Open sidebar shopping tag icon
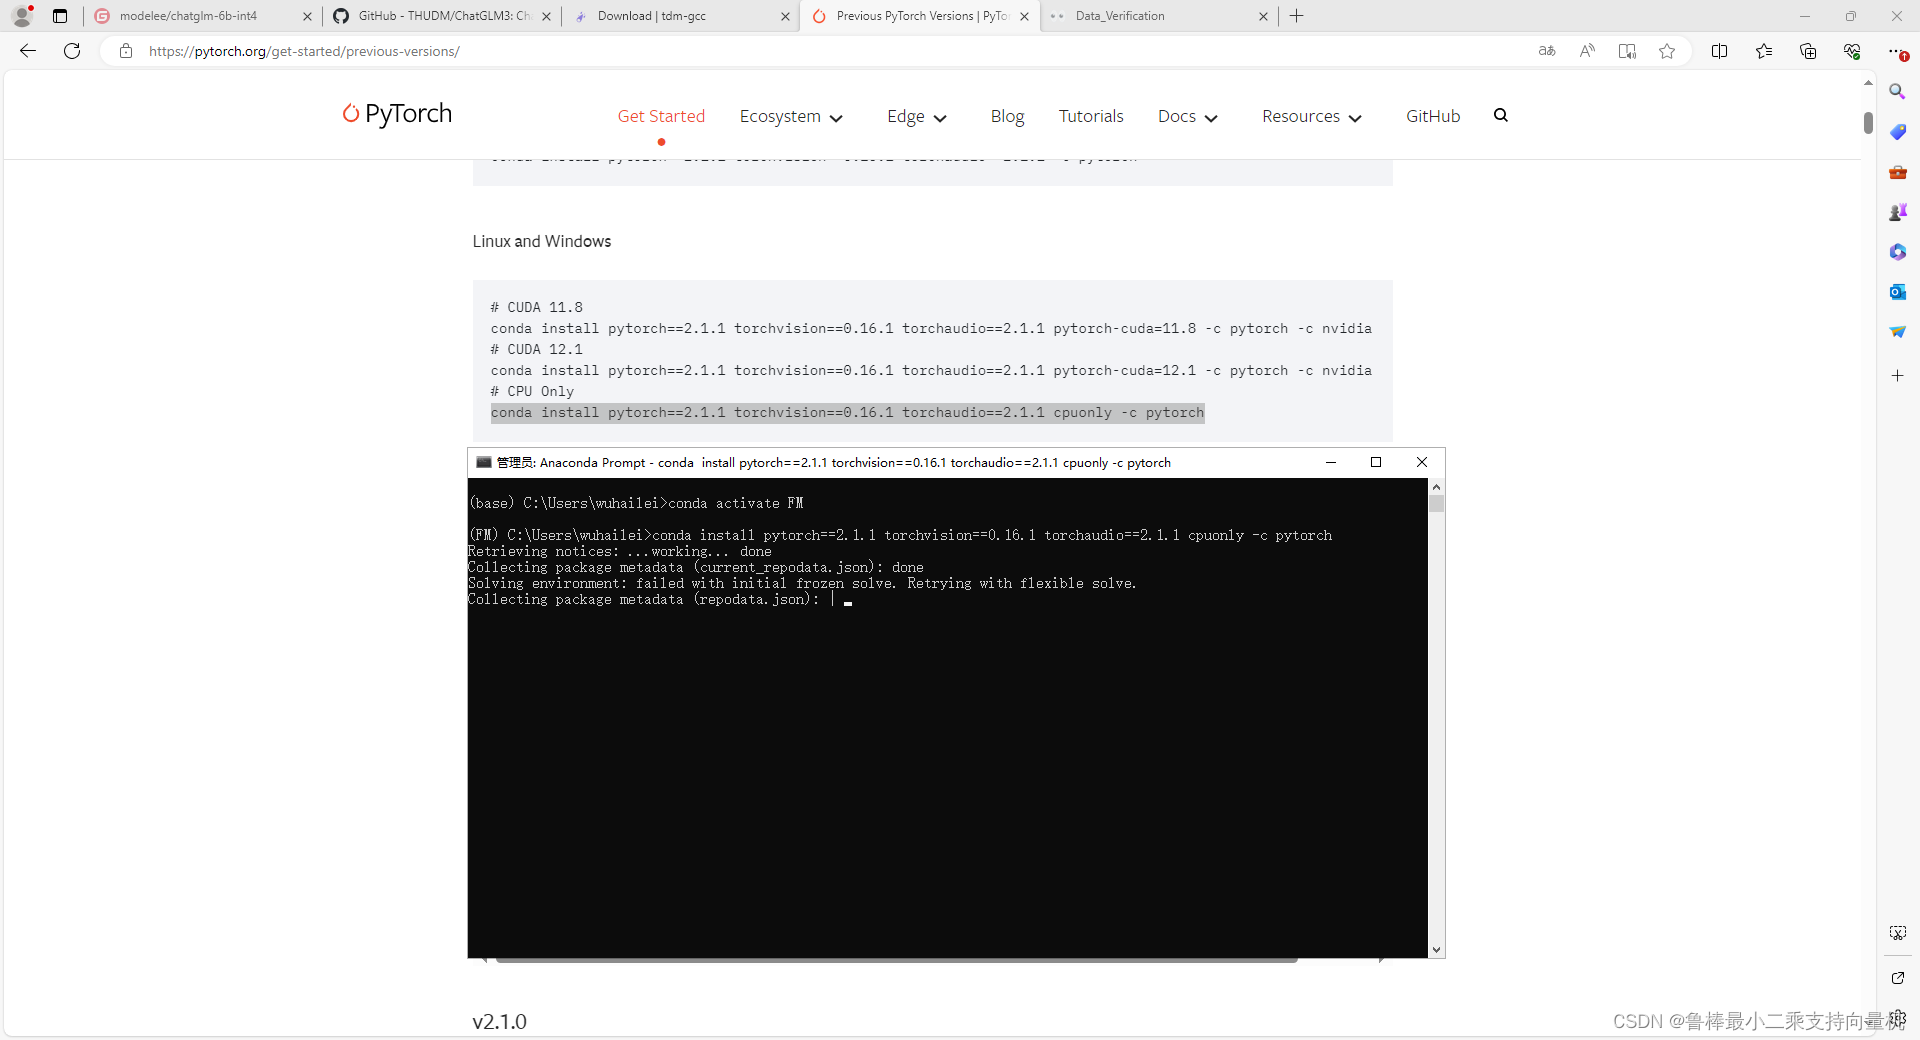The height and width of the screenshot is (1040, 1920). pos(1898,132)
